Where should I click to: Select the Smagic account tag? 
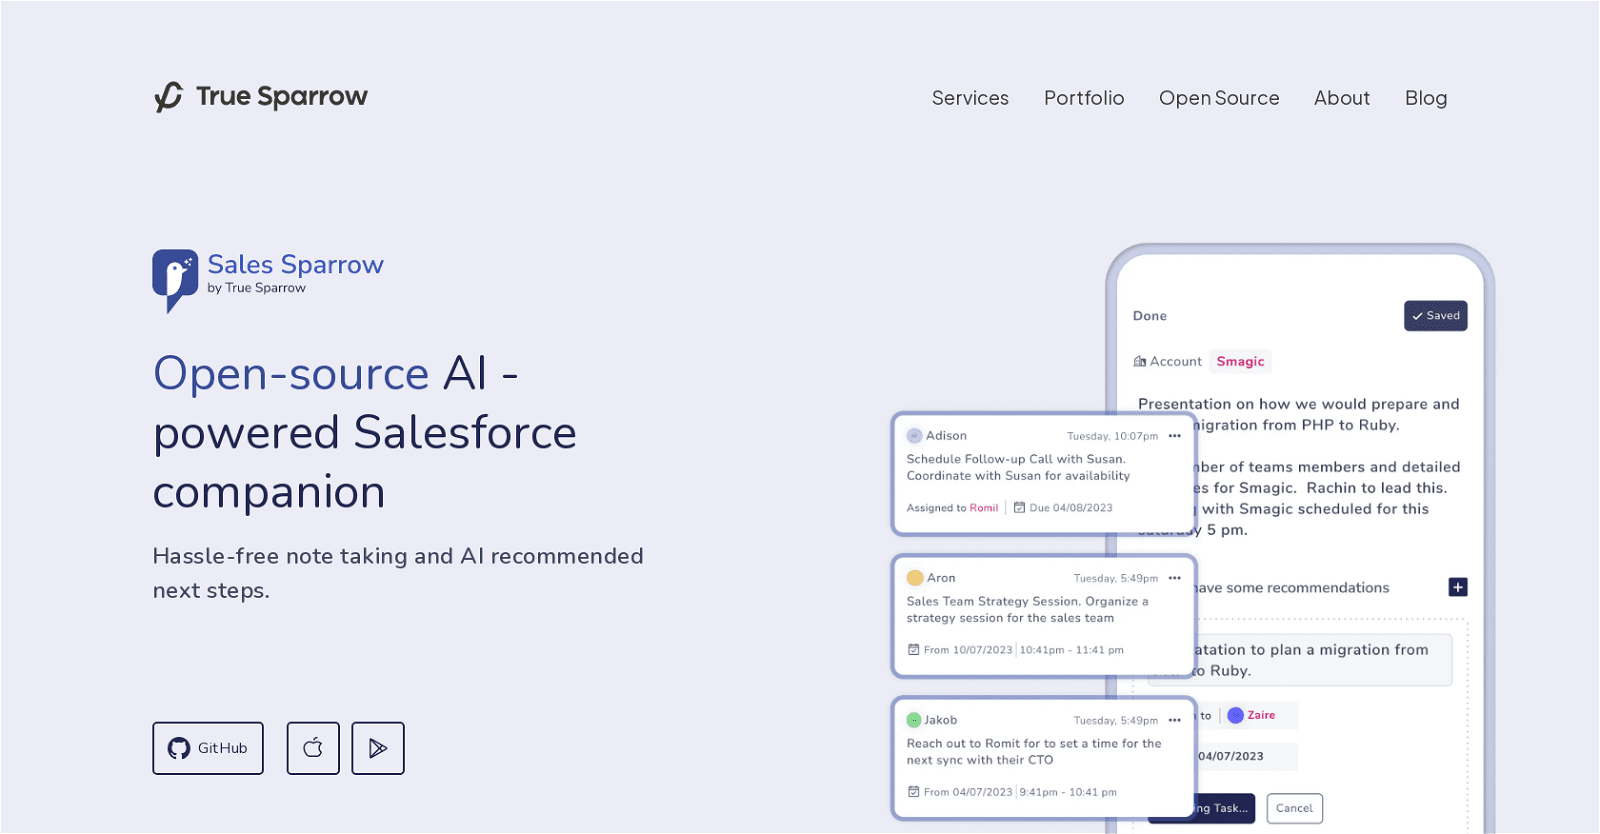click(1240, 362)
